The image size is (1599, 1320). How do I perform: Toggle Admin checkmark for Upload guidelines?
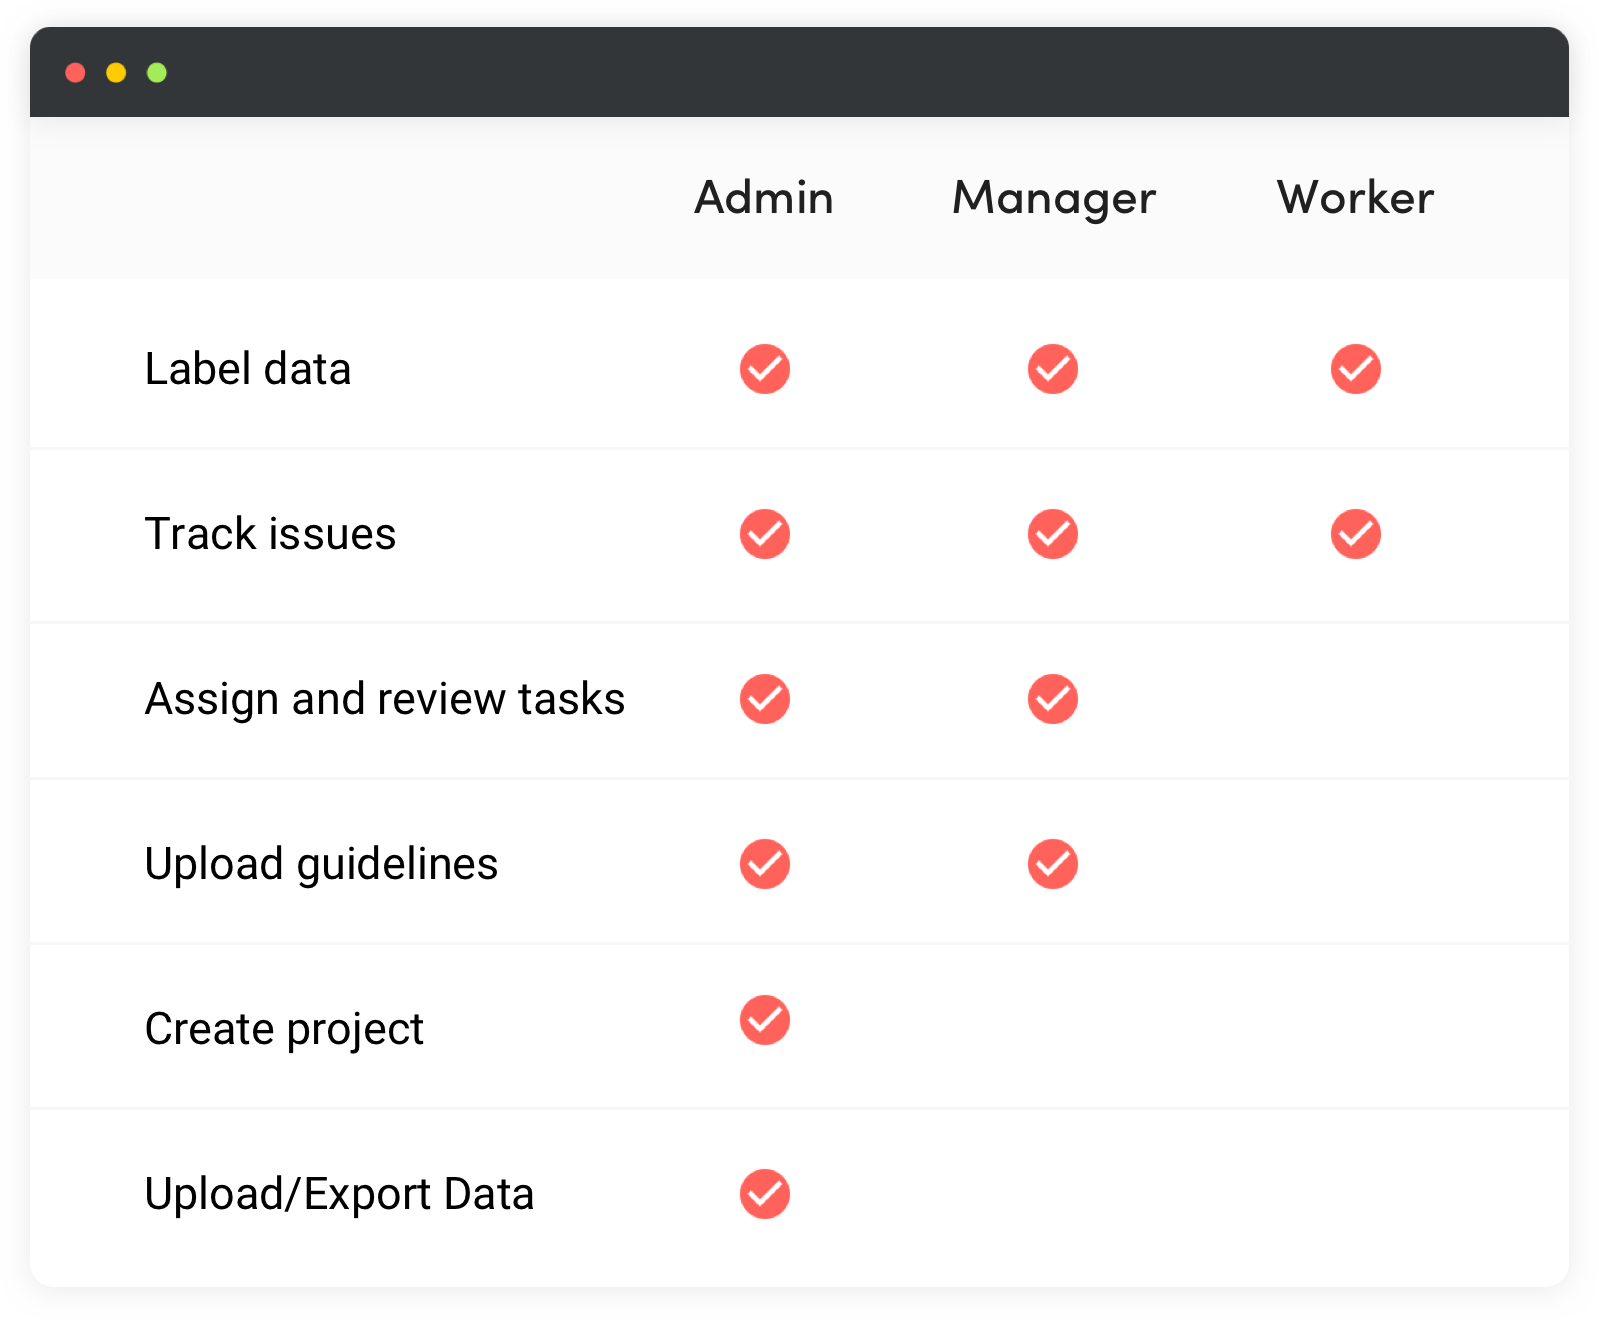(765, 864)
